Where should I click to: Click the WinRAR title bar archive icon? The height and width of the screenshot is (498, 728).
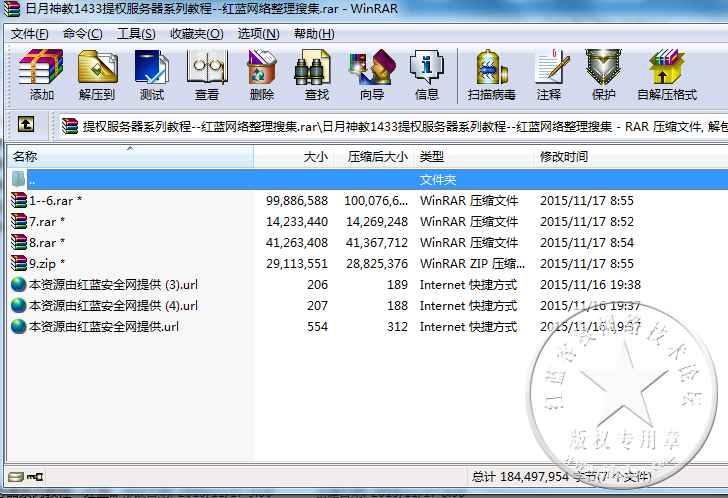(x=12, y=8)
